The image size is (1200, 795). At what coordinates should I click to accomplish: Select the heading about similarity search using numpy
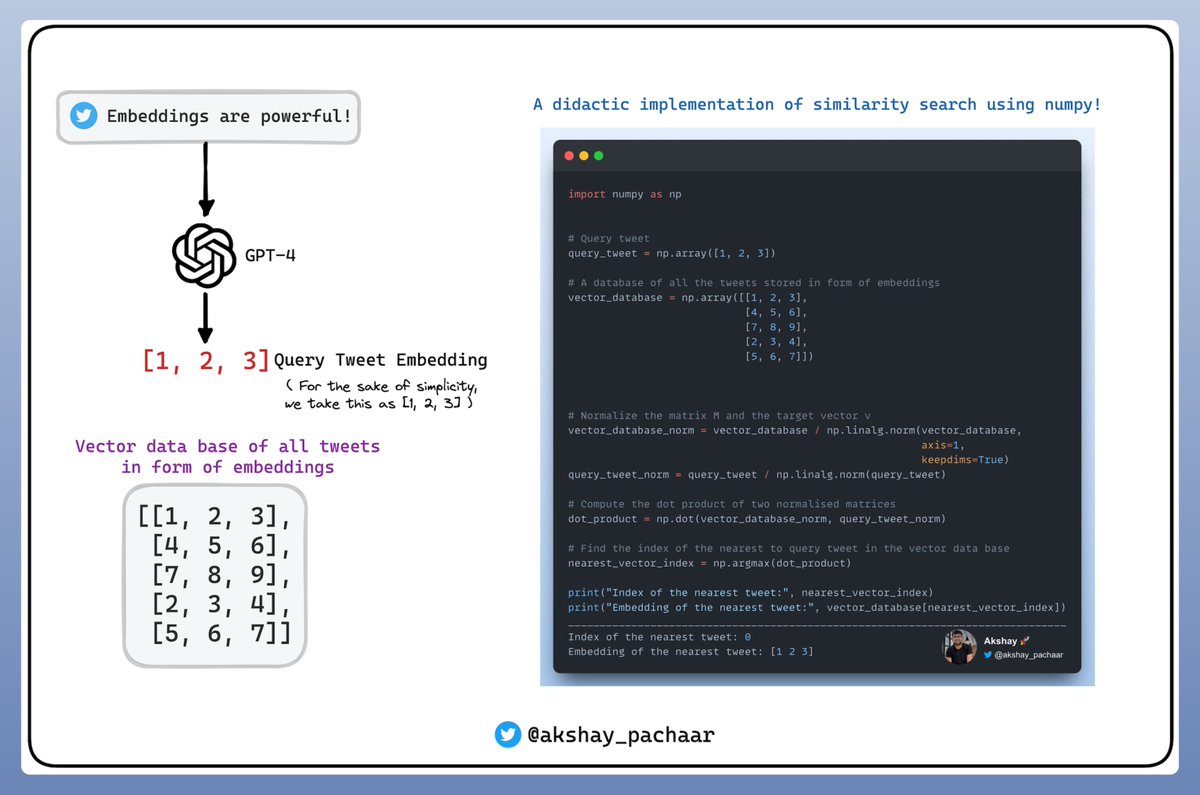[816, 104]
